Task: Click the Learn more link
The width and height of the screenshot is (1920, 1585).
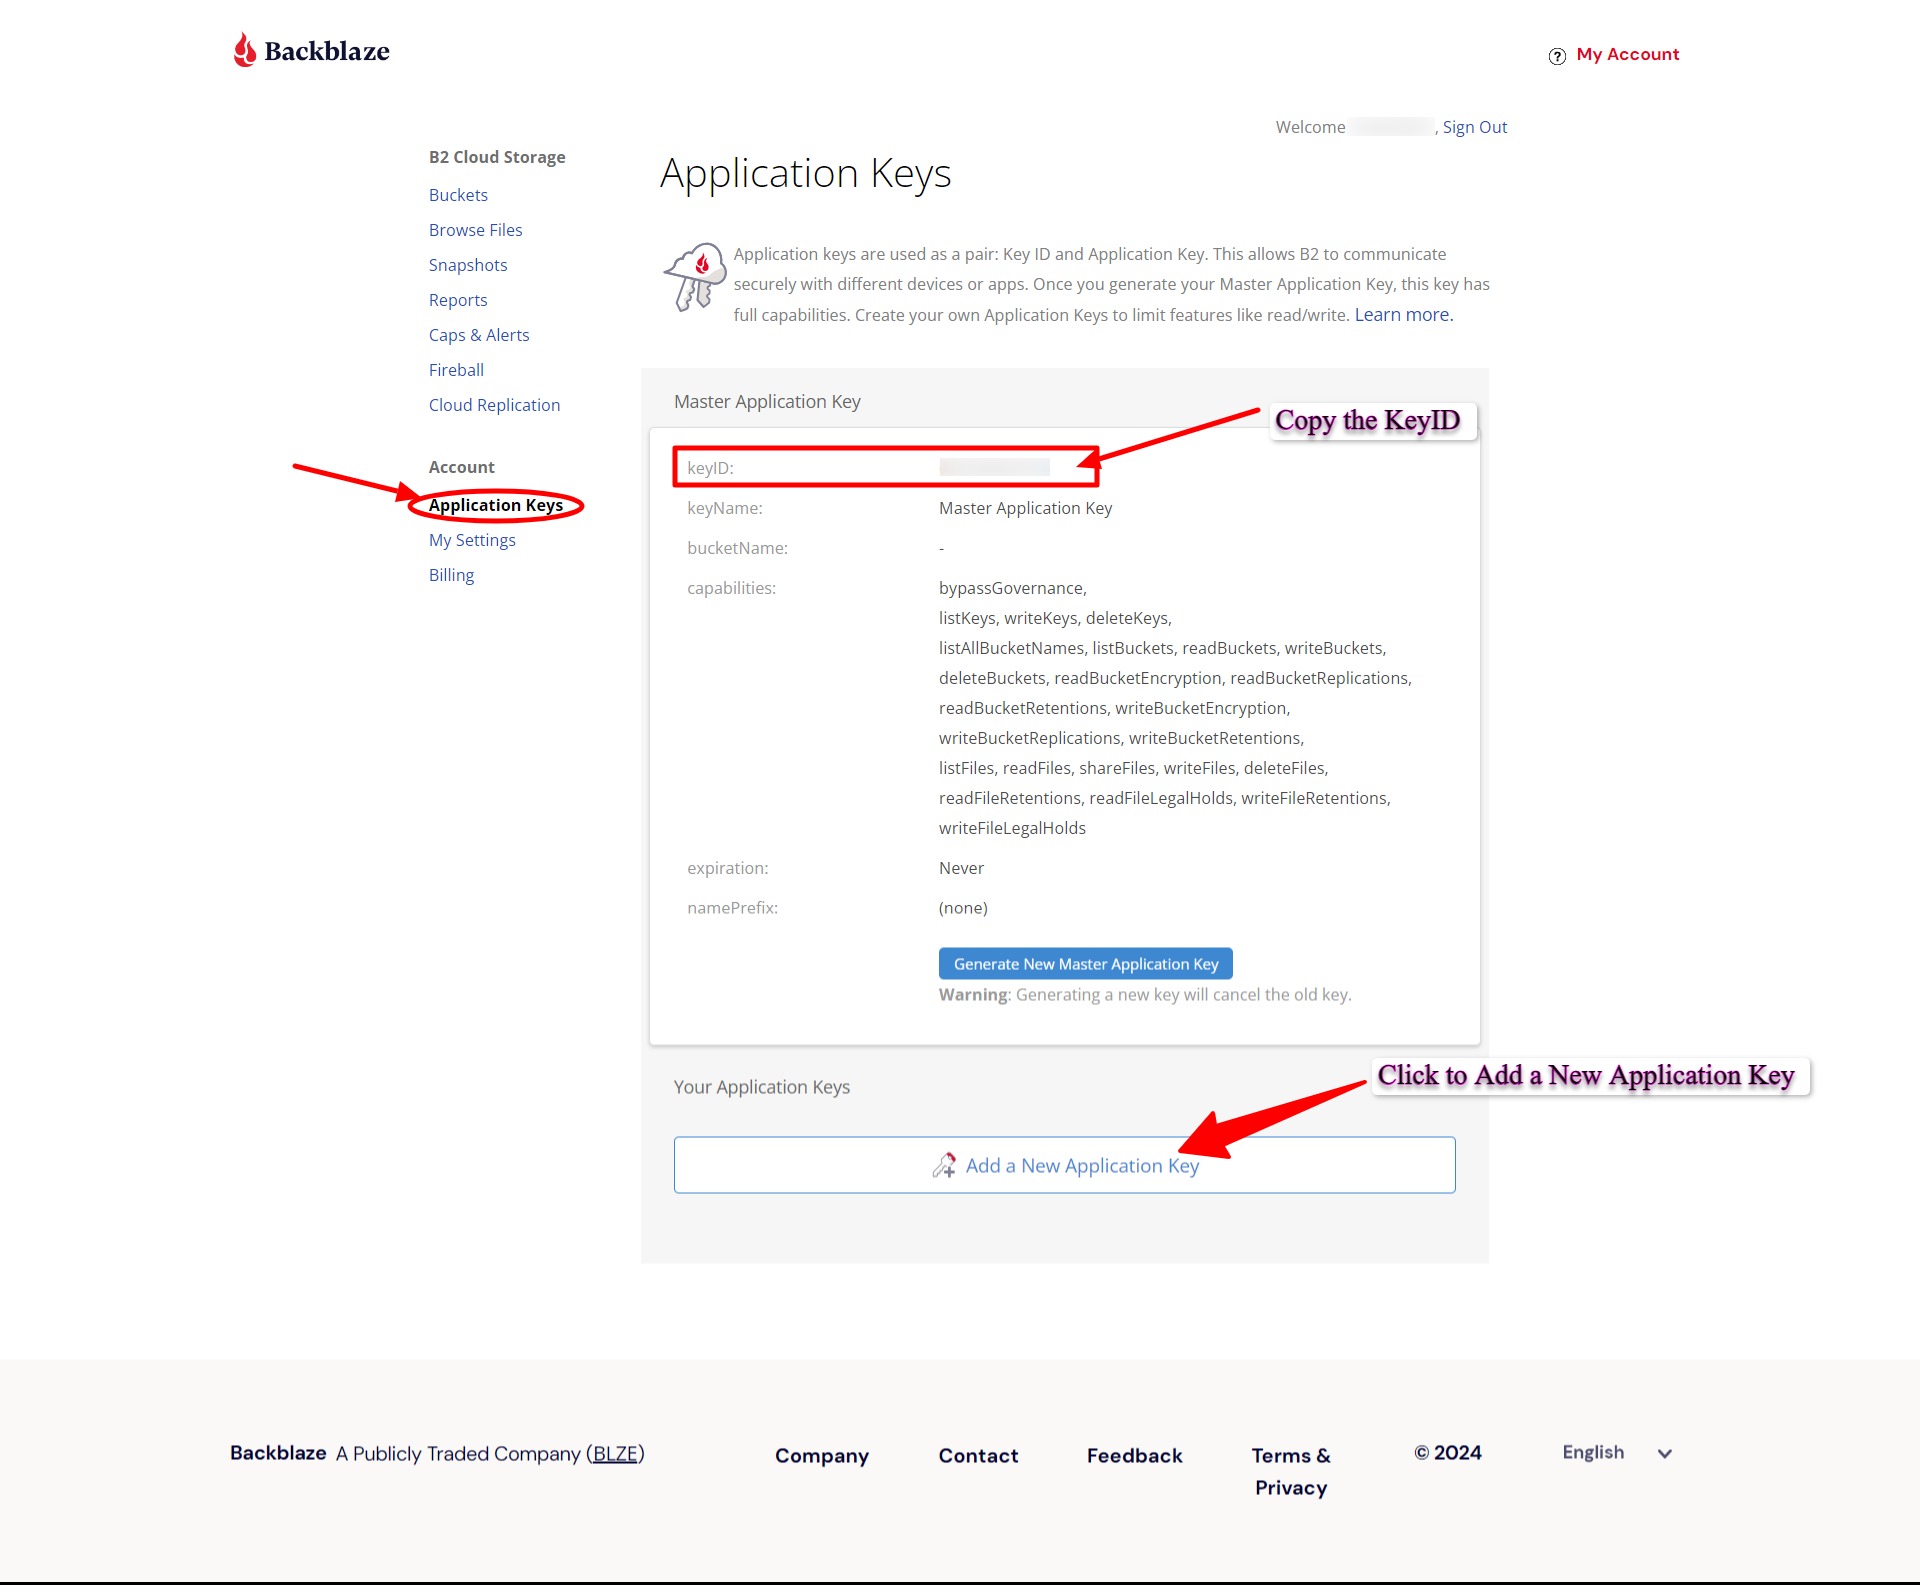Action: coord(1403,315)
